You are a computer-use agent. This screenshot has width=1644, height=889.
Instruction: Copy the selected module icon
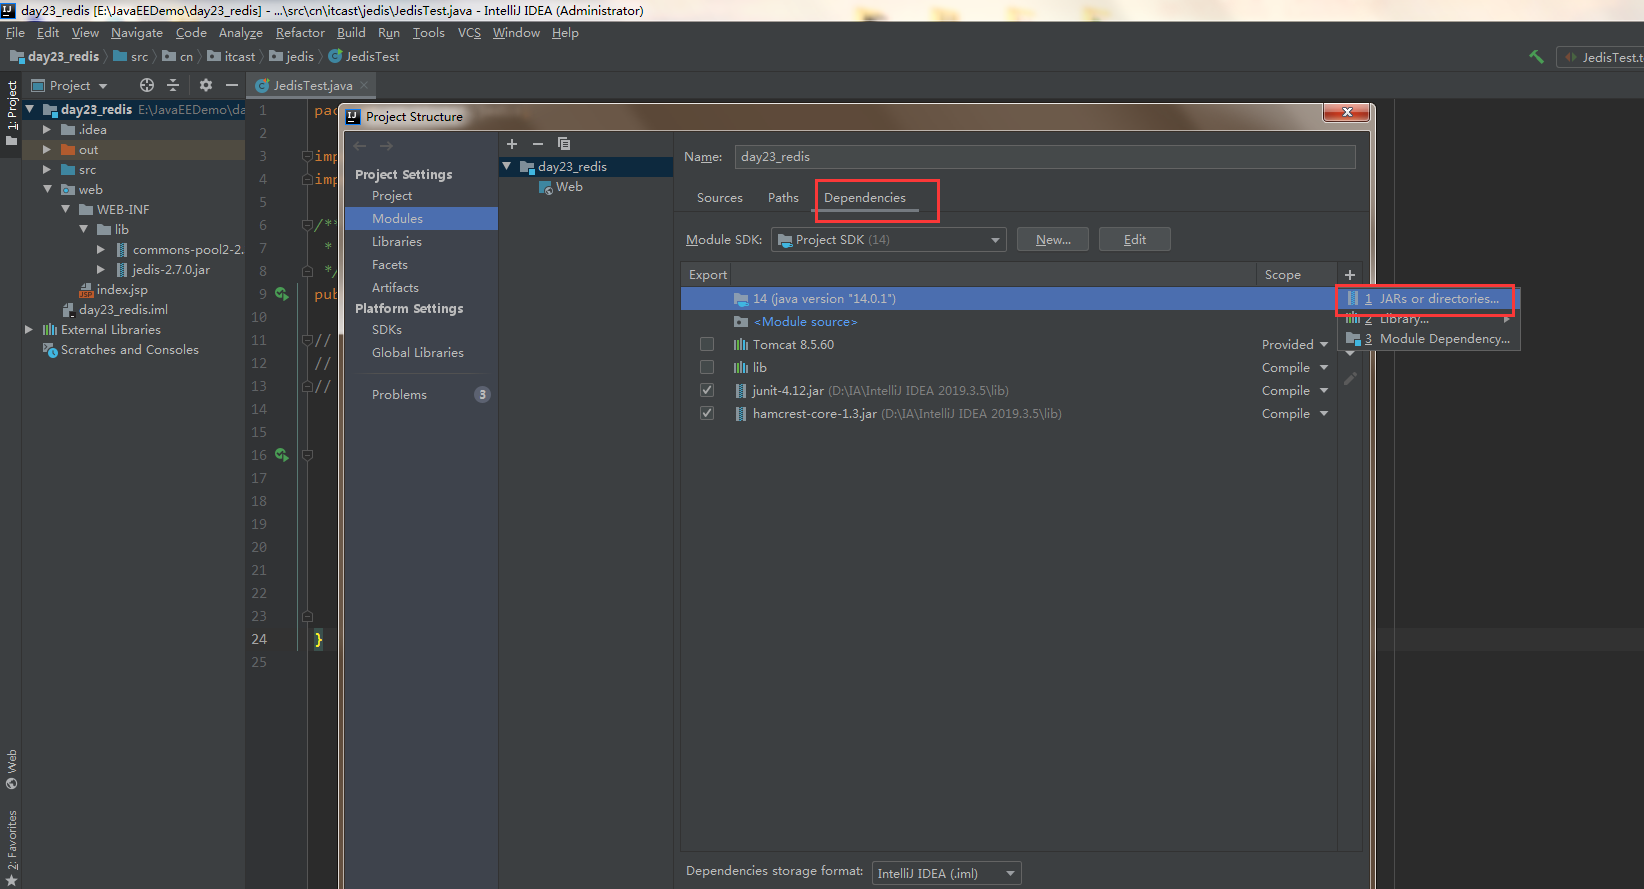(x=564, y=144)
